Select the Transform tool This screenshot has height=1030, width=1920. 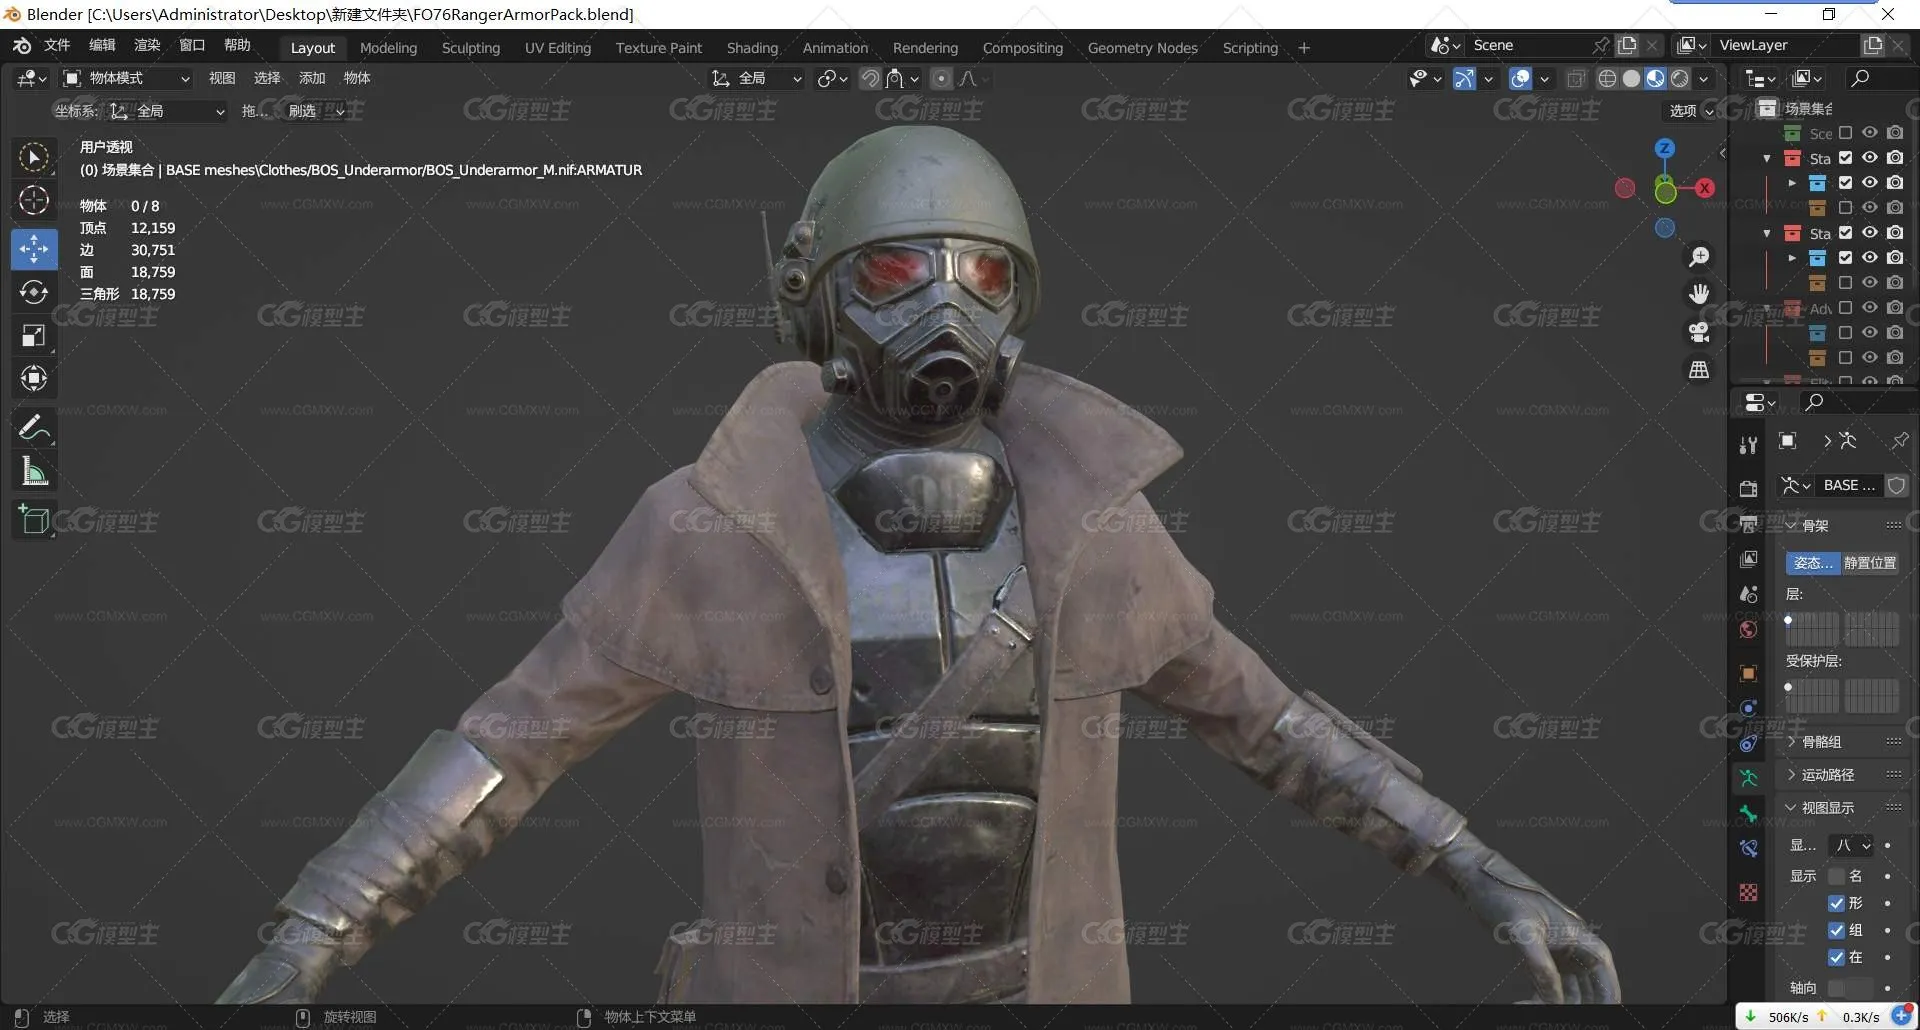34,379
